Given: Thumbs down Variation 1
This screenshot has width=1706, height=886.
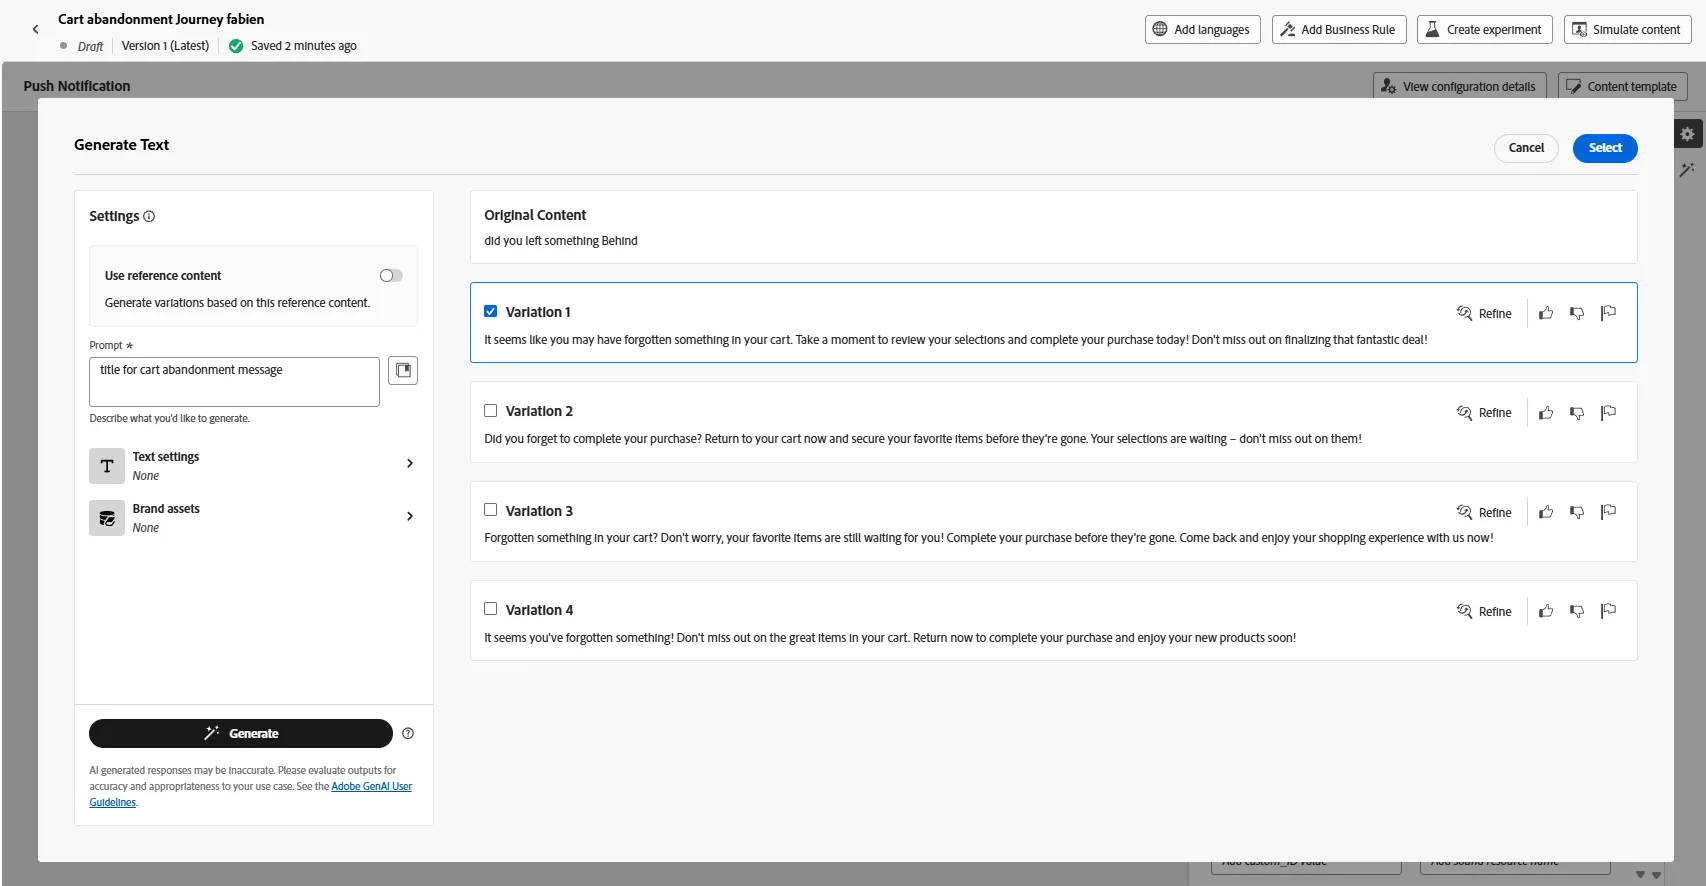Looking at the screenshot, I should 1577,313.
